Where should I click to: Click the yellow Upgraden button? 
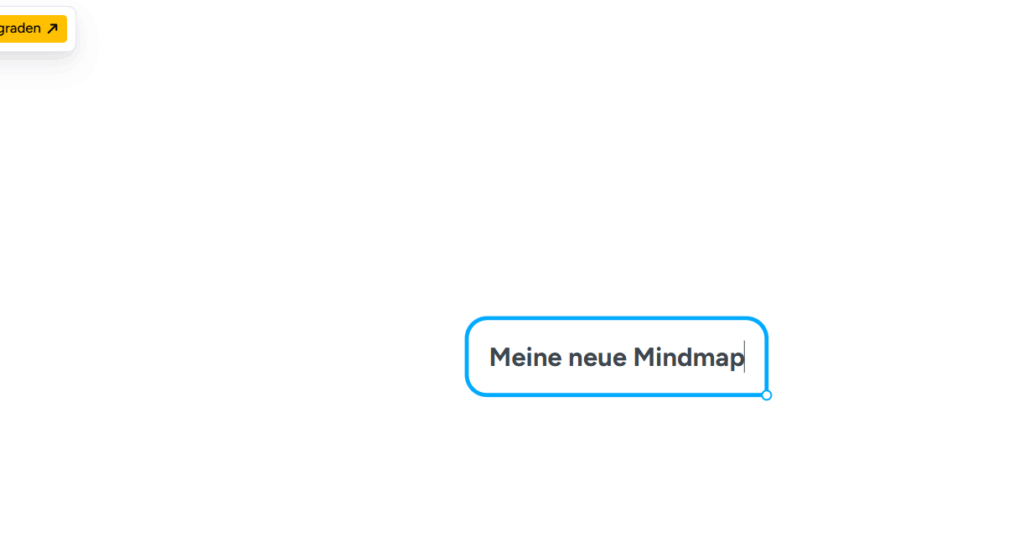[33, 29]
